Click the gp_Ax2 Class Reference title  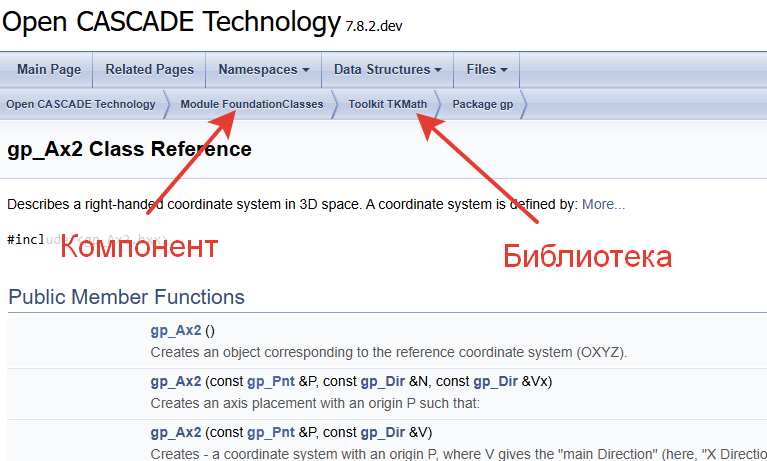click(129, 149)
